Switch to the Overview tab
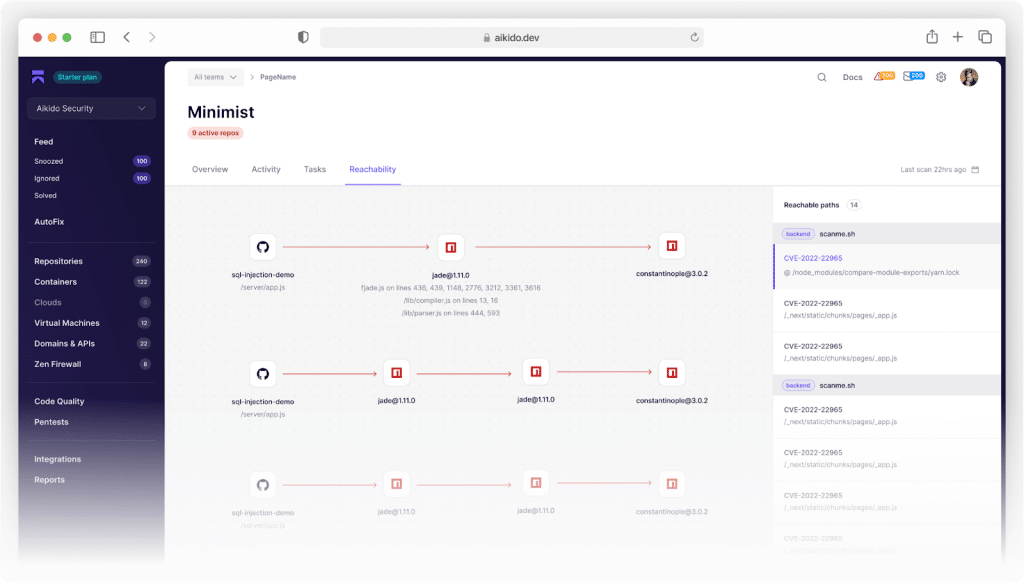 coord(210,169)
